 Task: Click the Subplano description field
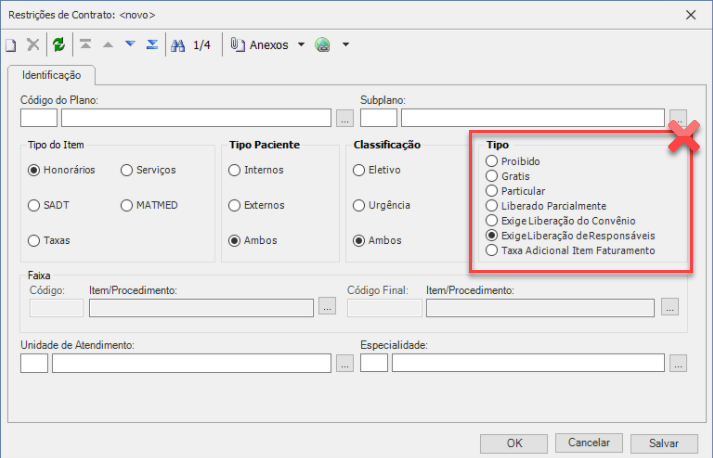(532, 118)
